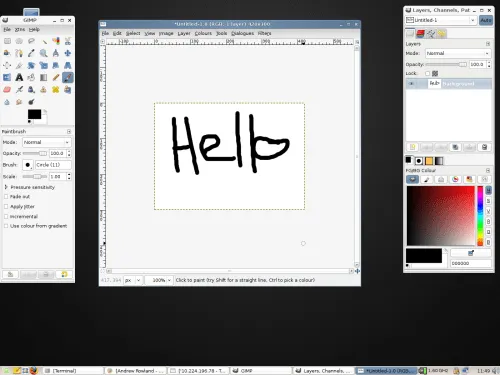Viewport: 500px width, 375px height.
Task: Open the Colours menu
Action: 203,33
